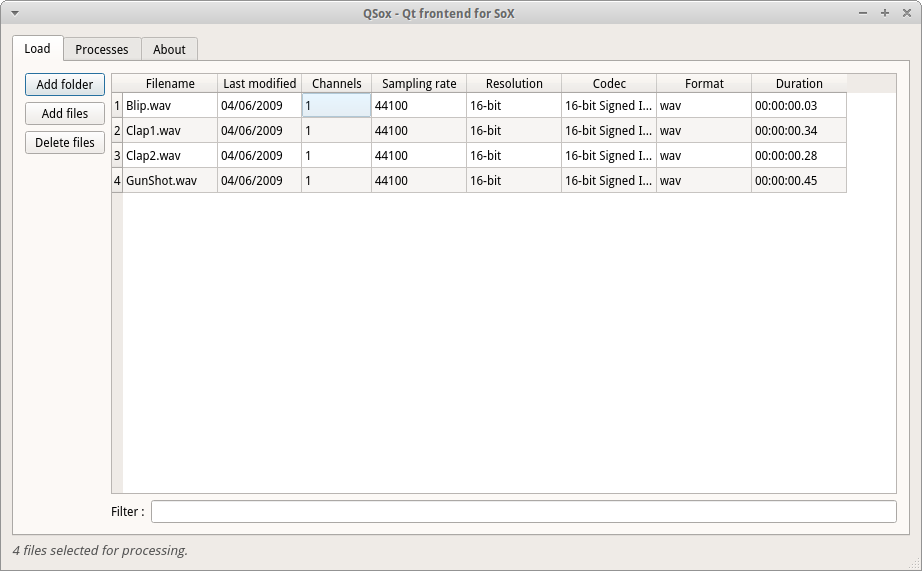Select the Channels cell of Clap1.wav
This screenshot has height=571, width=922.
[x=336, y=131]
